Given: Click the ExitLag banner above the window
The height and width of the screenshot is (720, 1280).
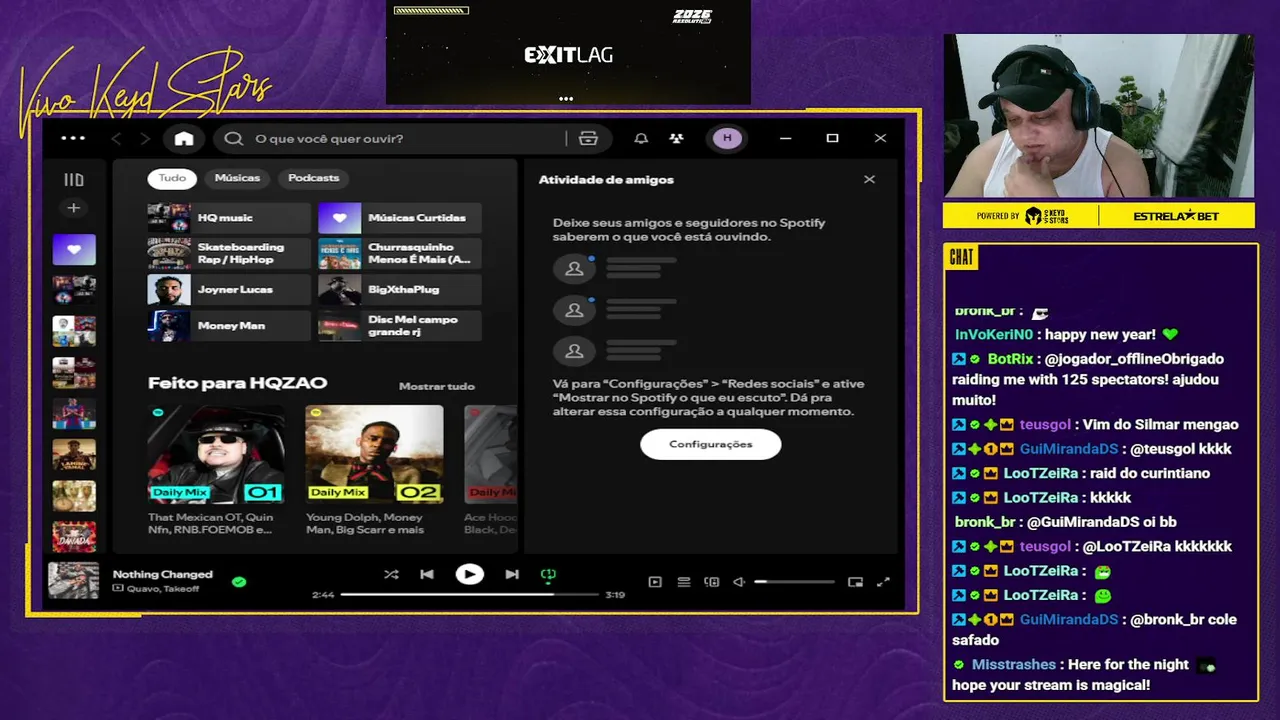Looking at the screenshot, I should coord(568,52).
